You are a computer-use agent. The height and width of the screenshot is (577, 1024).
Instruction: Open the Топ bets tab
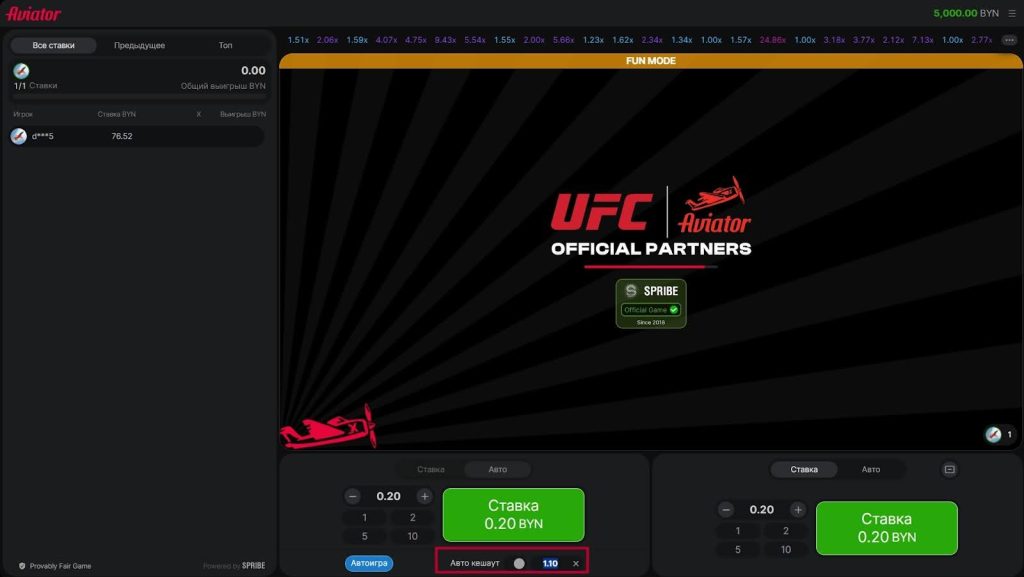[x=225, y=45]
